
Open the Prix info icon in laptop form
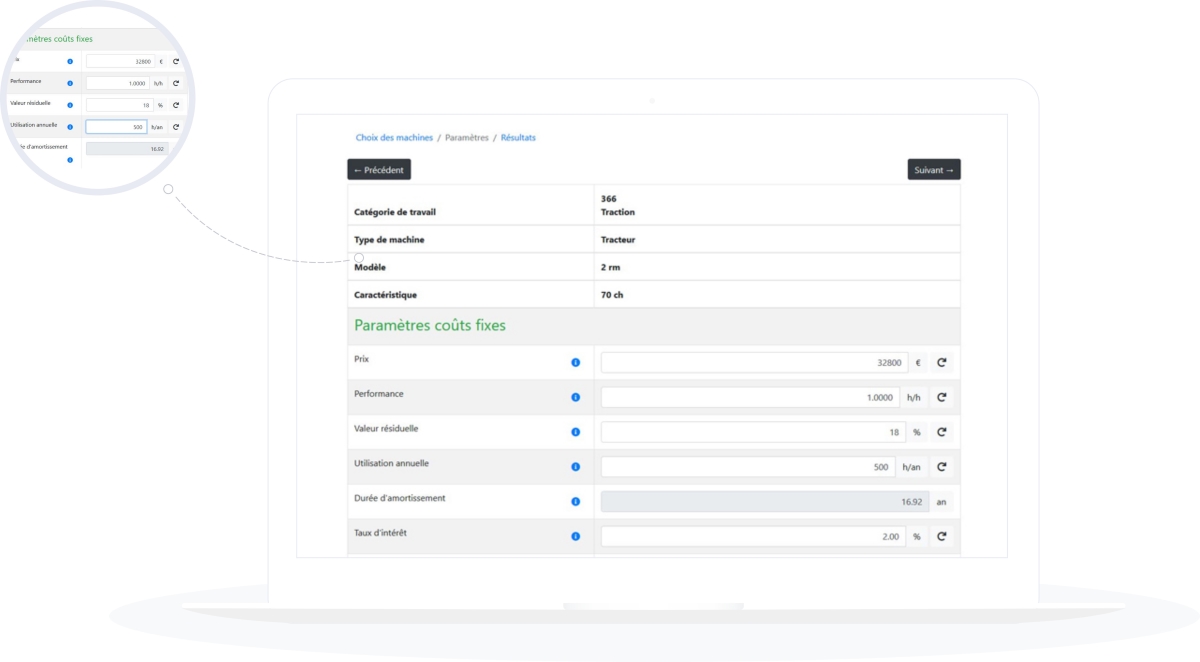click(575, 363)
